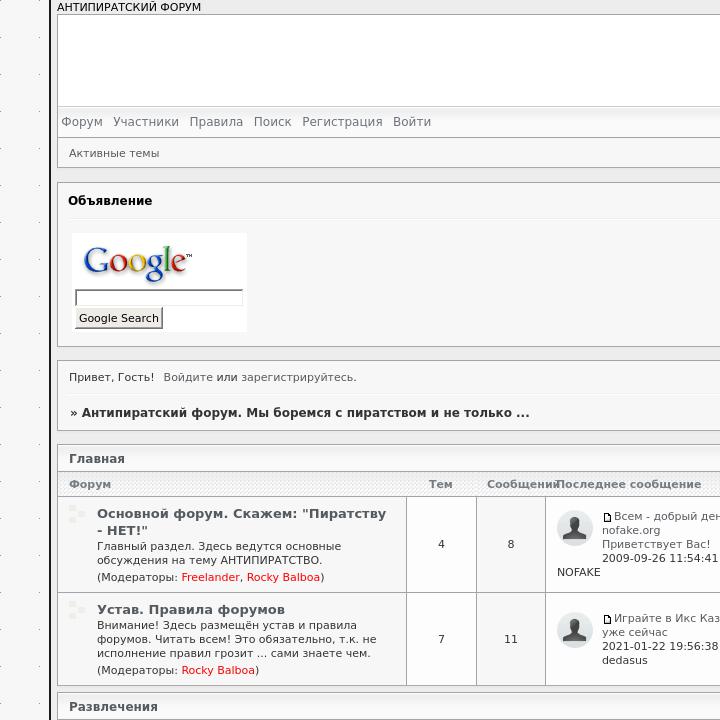Click avatar in Основной форум last message
This screenshot has height=720, width=720.
pyautogui.click(x=574, y=528)
